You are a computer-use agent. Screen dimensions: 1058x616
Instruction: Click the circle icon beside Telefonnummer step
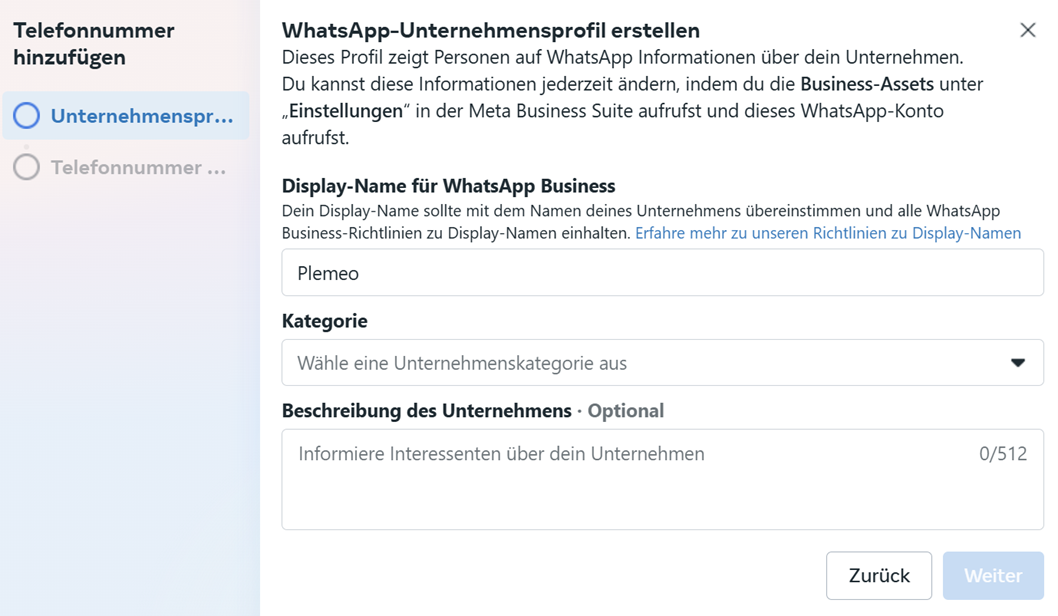pos(27,167)
